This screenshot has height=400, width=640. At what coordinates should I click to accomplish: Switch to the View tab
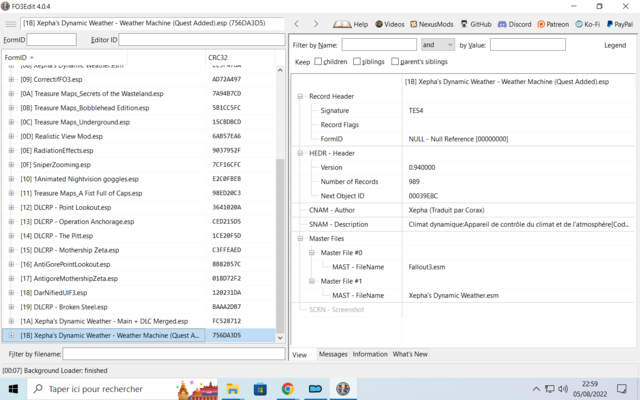(300, 355)
